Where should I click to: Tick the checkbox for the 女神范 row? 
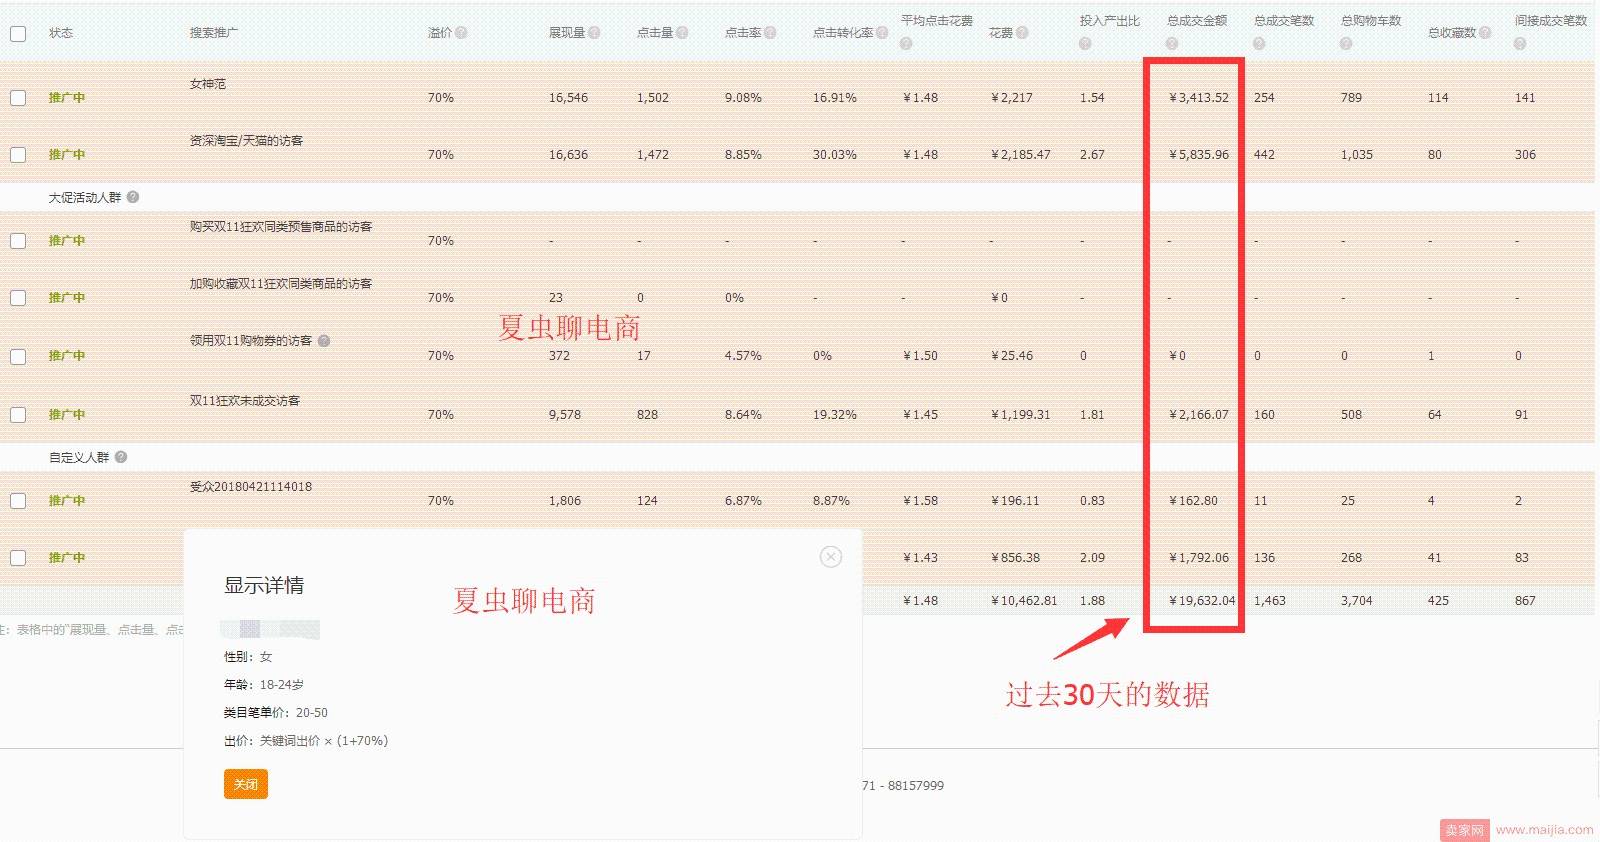pyautogui.click(x=18, y=98)
